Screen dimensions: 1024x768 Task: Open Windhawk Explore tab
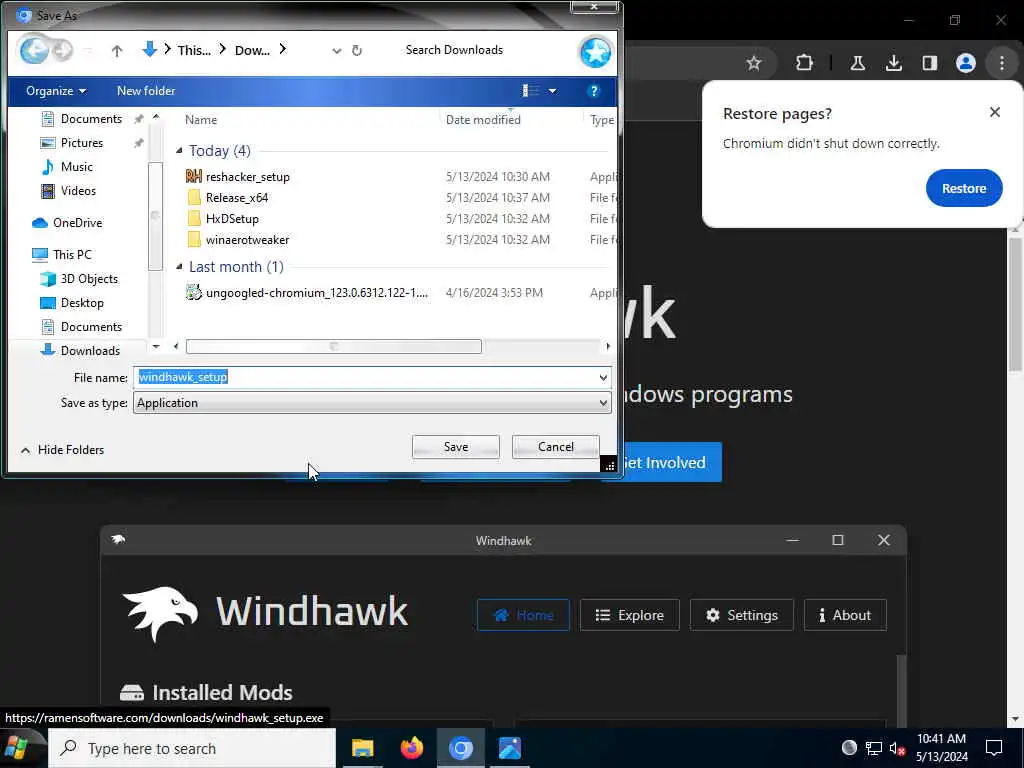[630, 615]
